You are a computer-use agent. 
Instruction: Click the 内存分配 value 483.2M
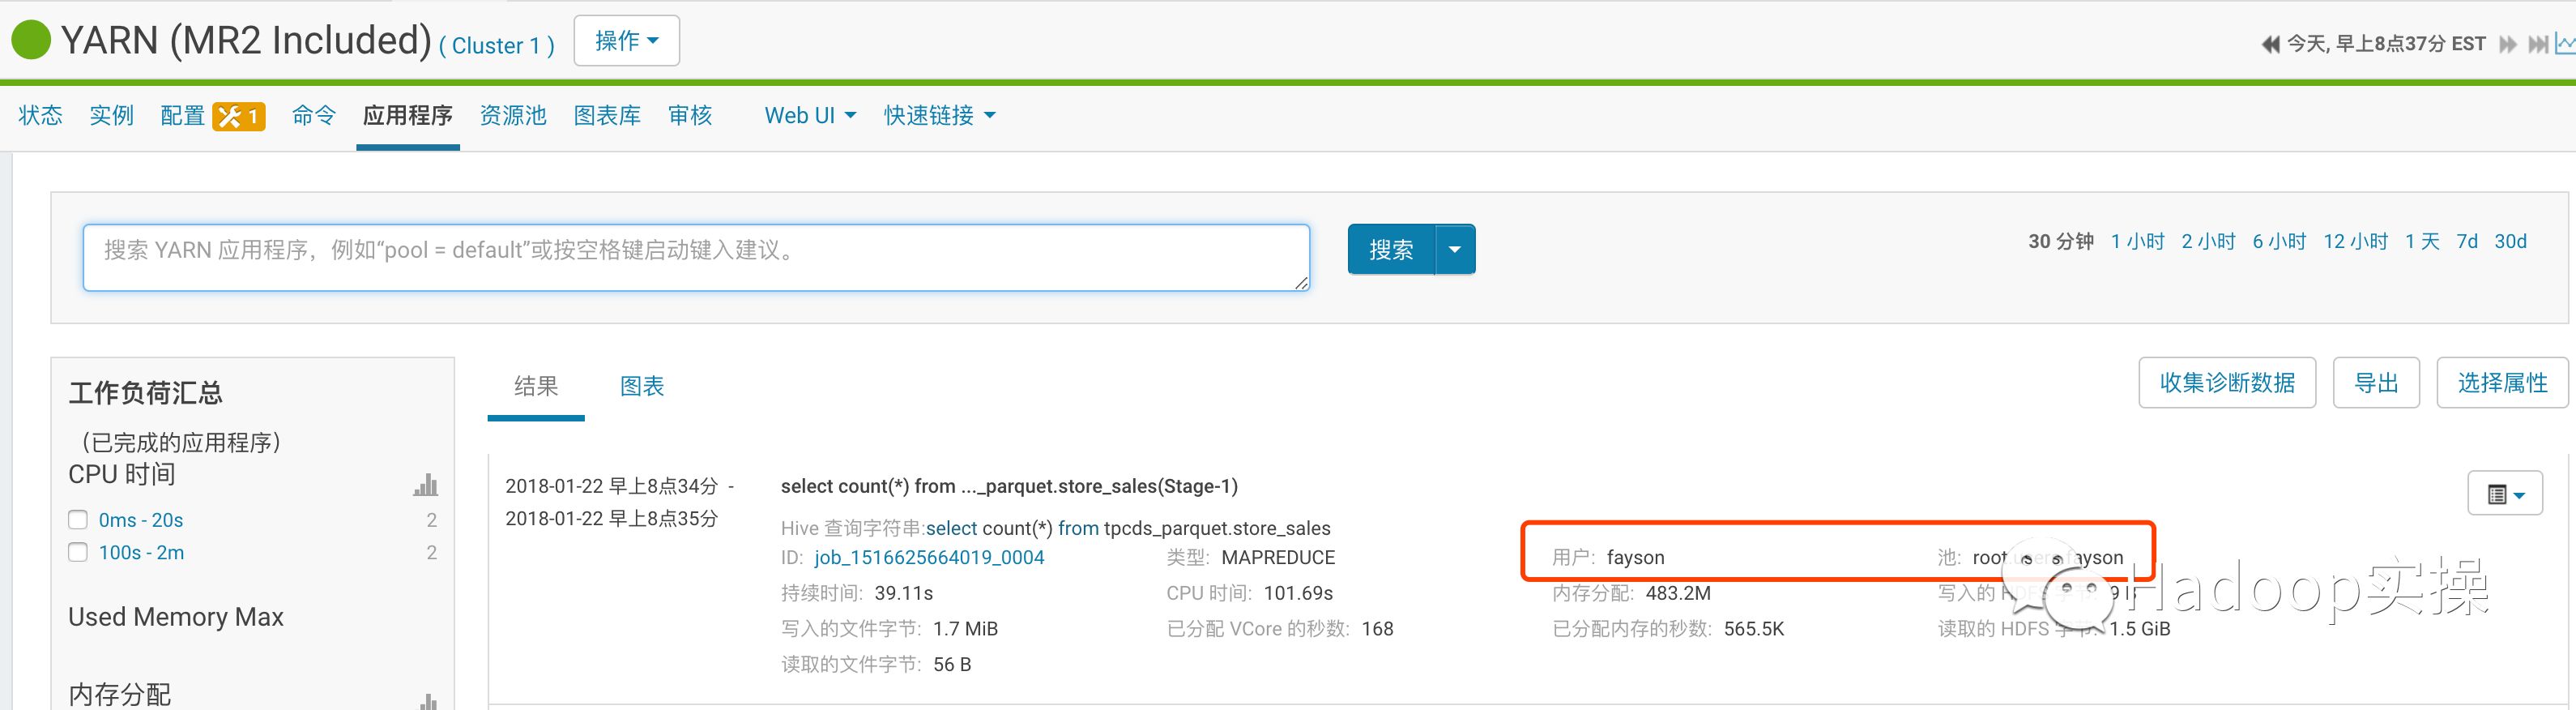(1678, 593)
